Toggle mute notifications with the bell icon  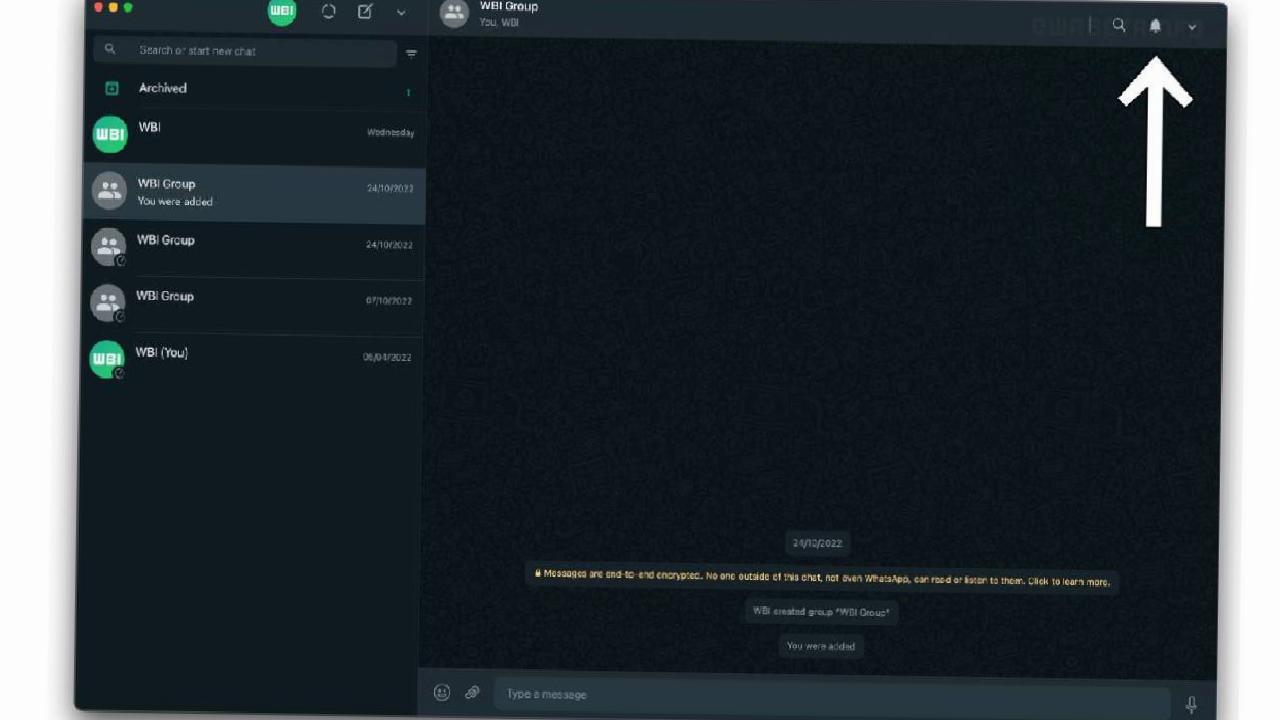(x=1155, y=26)
